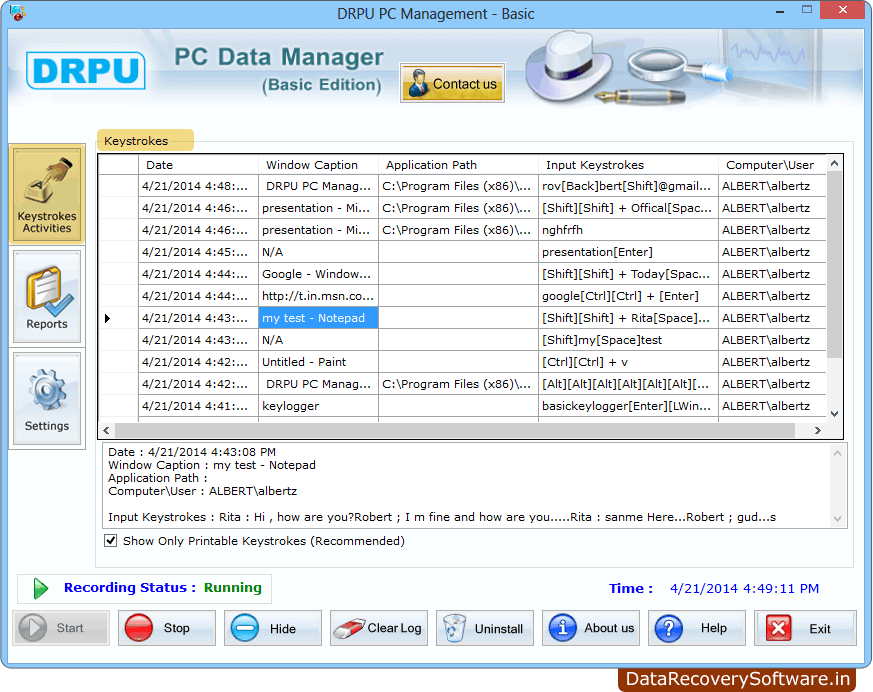Select the 'my test - Notepad' cell
The width and height of the screenshot is (873, 692).
point(318,318)
